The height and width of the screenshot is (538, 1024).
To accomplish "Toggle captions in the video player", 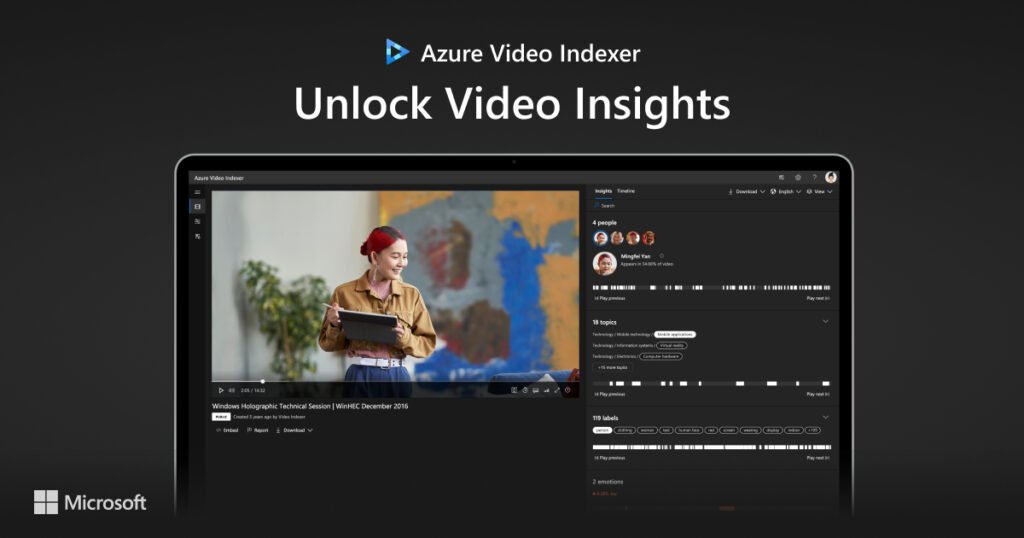I will (536, 390).
